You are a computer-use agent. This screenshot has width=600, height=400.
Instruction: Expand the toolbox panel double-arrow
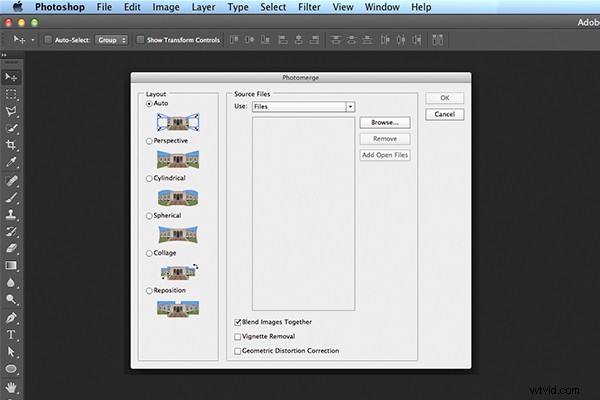point(4,55)
